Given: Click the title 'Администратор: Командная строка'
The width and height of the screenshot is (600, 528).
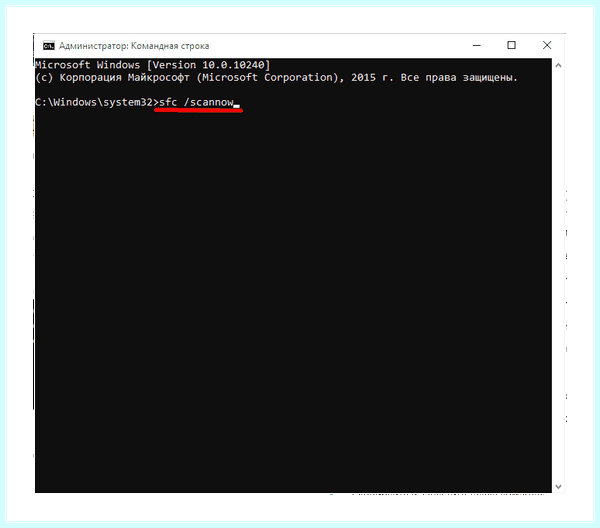Looking at the screenshot, I should click(x=134, y=46).
